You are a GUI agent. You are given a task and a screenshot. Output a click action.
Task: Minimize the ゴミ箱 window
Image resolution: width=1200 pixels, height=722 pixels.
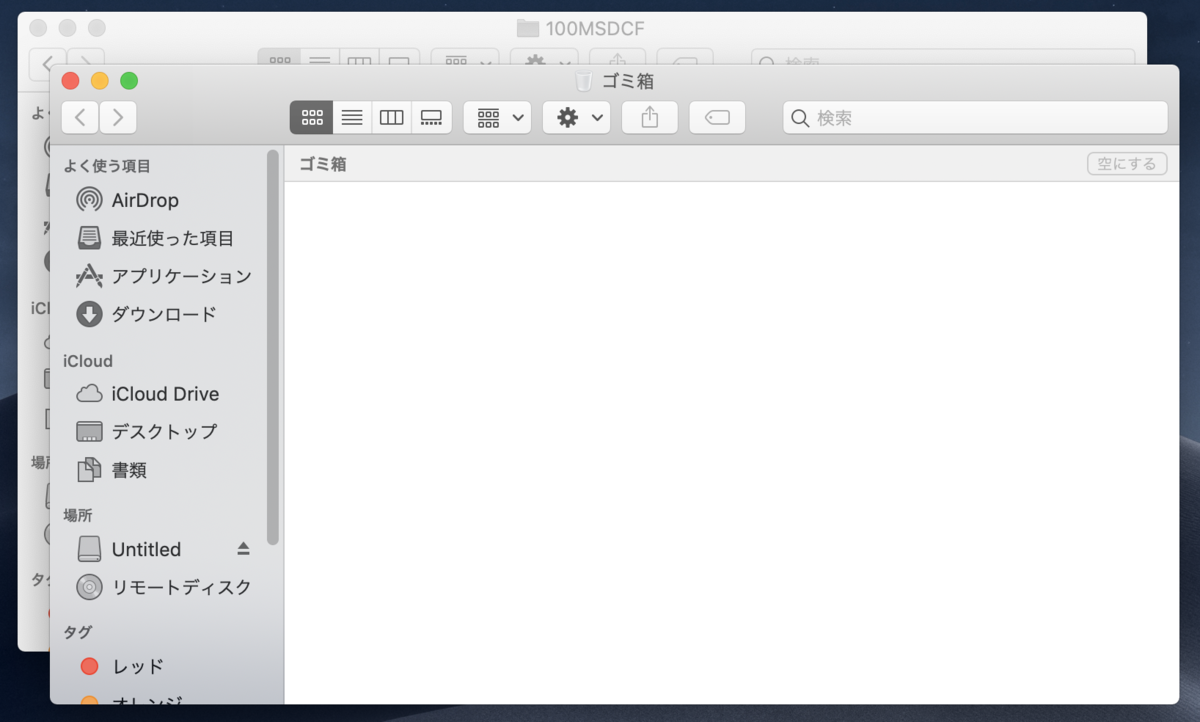tap(100, 81)
